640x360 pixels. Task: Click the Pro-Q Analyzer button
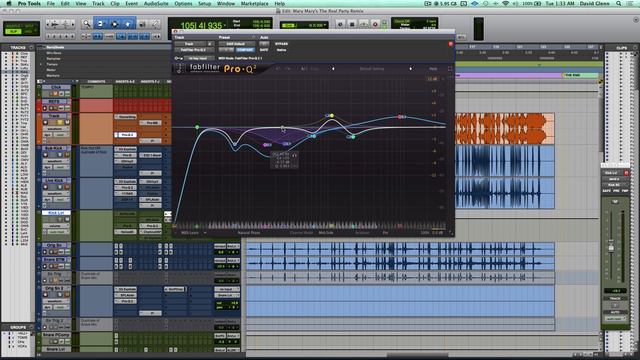click(x=362, y=233)
